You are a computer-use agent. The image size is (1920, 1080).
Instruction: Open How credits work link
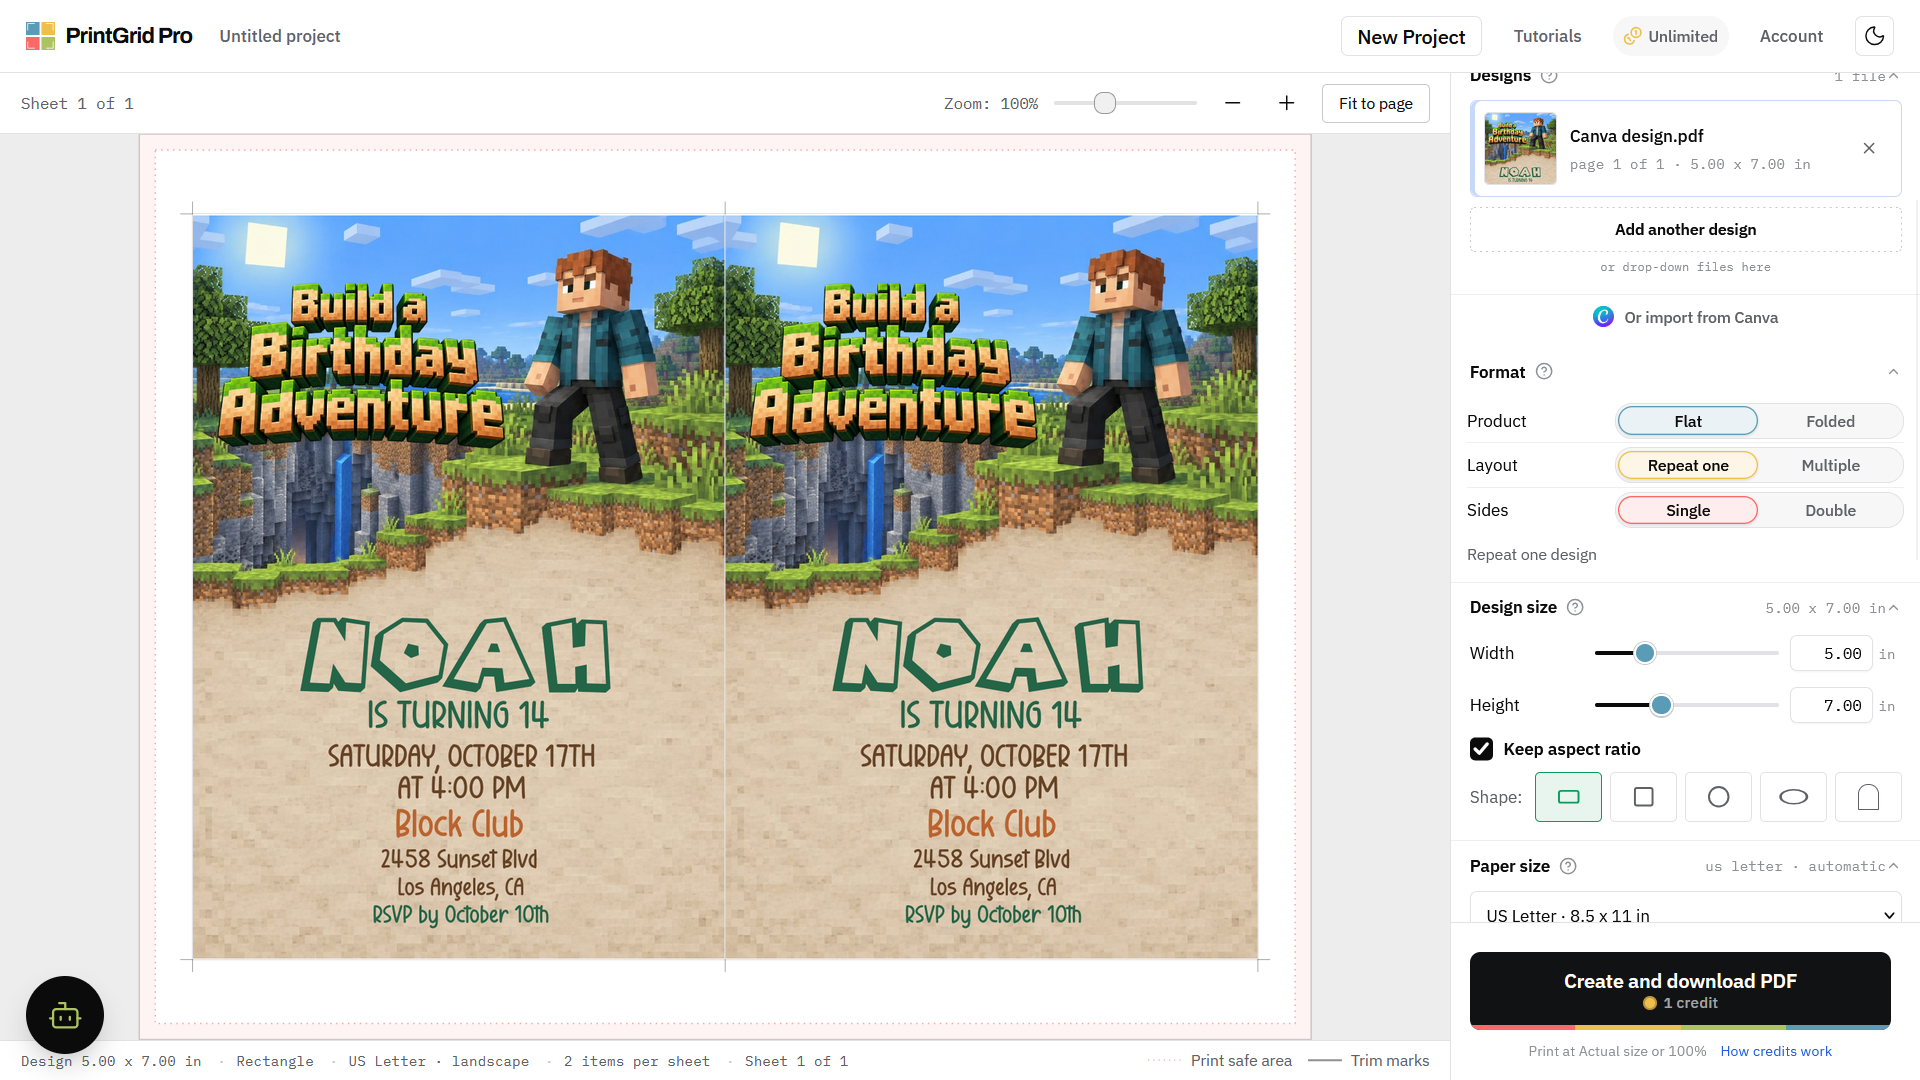1776,1051
